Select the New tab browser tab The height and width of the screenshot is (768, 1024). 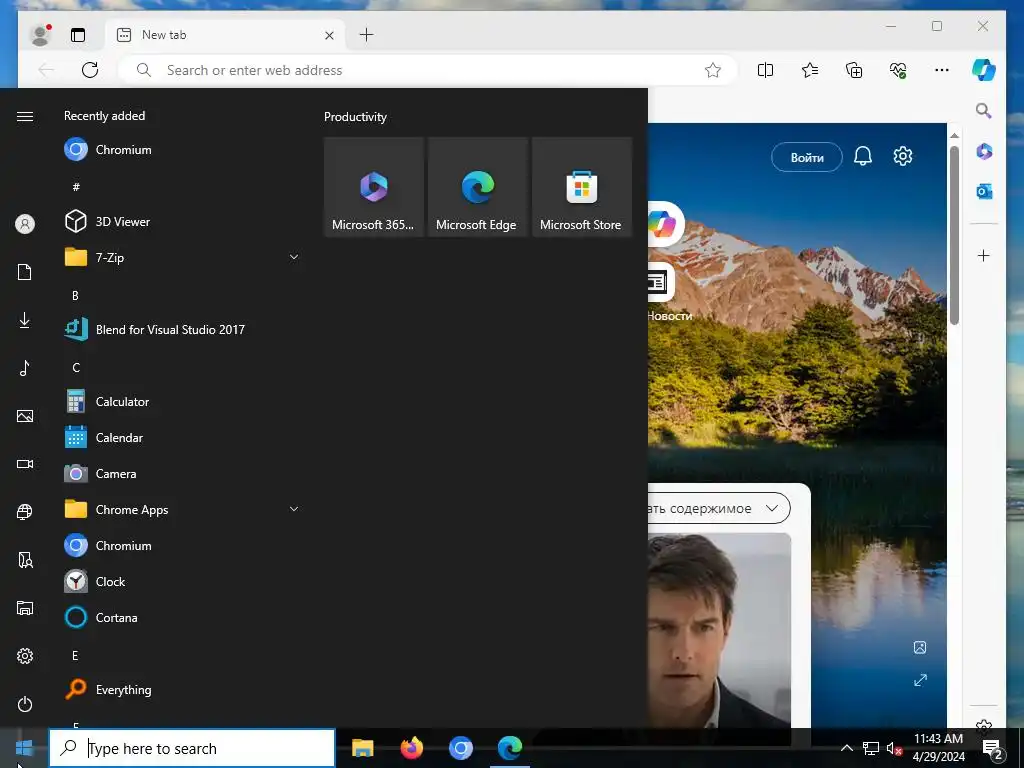225,35
